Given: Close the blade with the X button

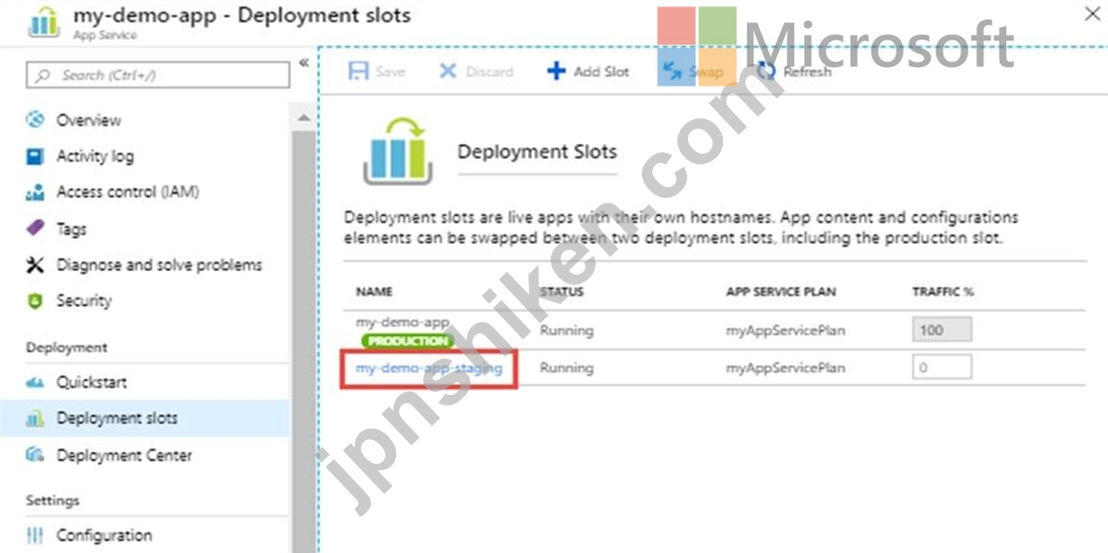Looking at the screenshot, I should pos(1092,14).
